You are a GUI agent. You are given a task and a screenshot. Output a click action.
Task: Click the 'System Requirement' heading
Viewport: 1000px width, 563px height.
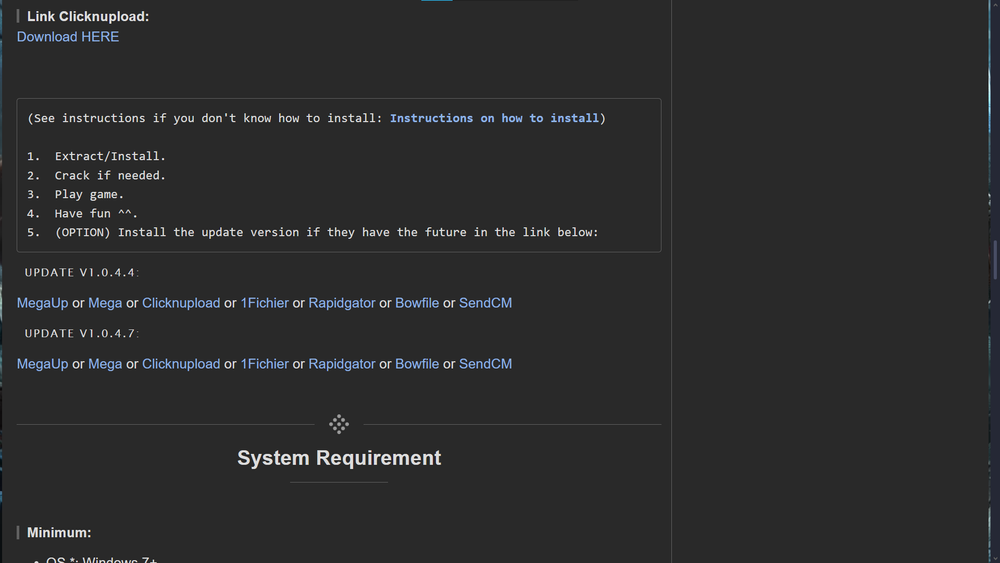pyautogui.click(x=339, y=458)
